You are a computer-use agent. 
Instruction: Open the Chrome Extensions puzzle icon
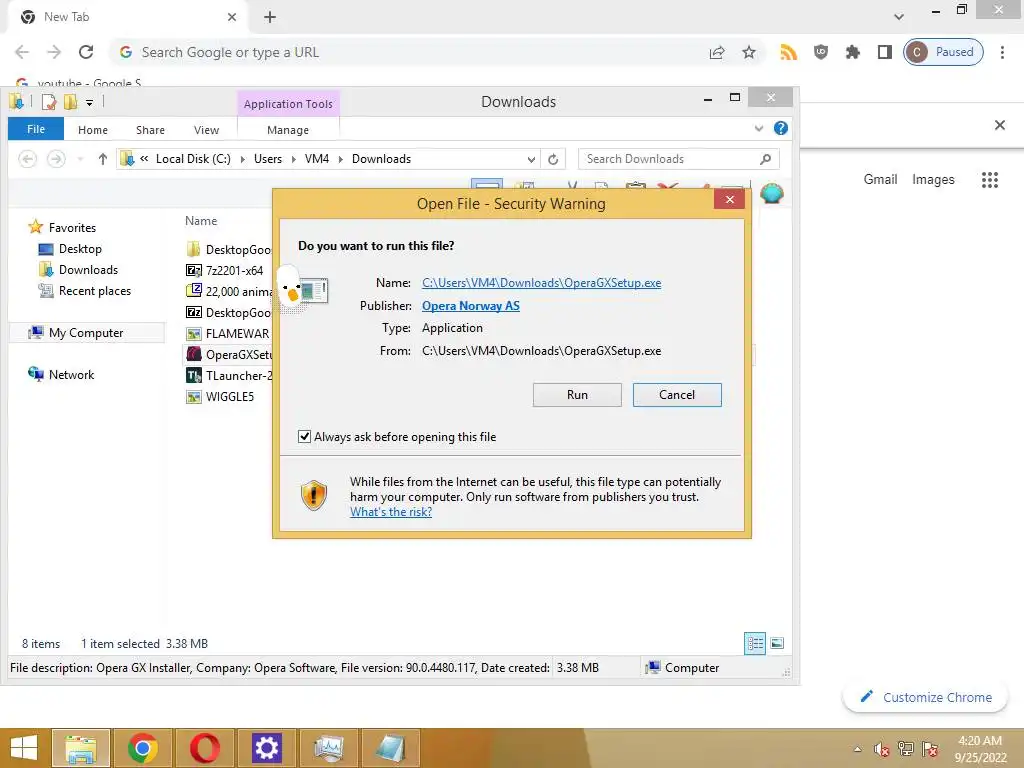853,52
